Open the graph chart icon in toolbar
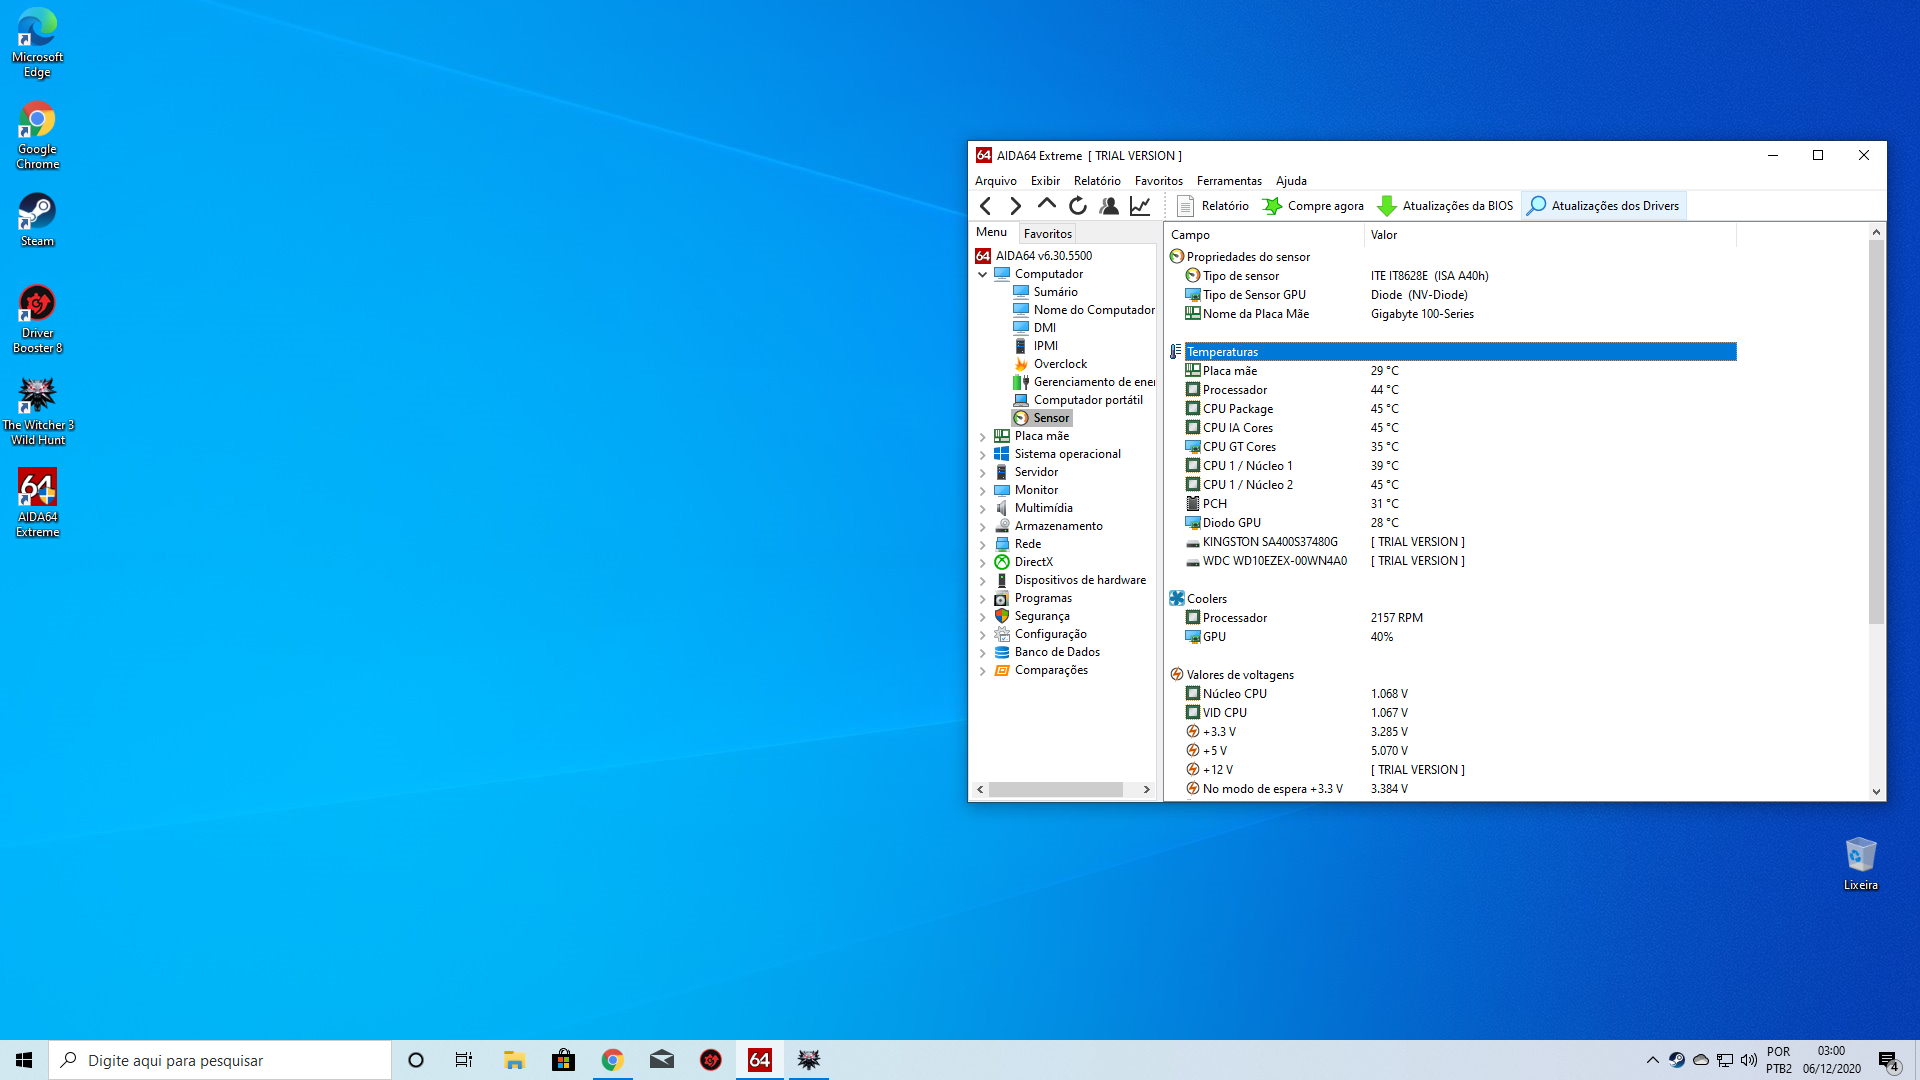 1140,206
